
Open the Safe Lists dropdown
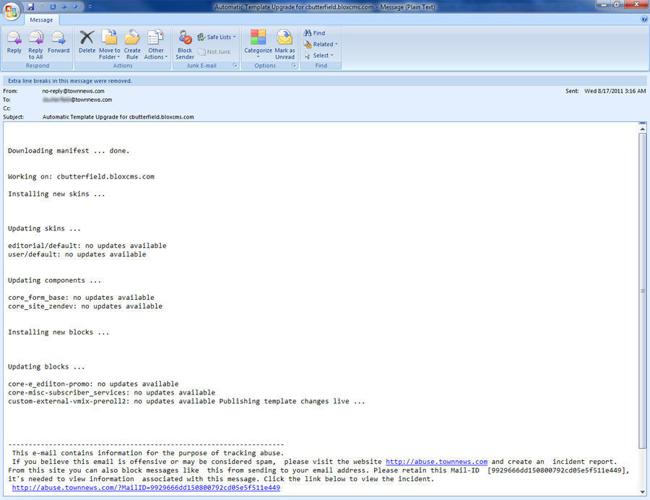(216, 37)
